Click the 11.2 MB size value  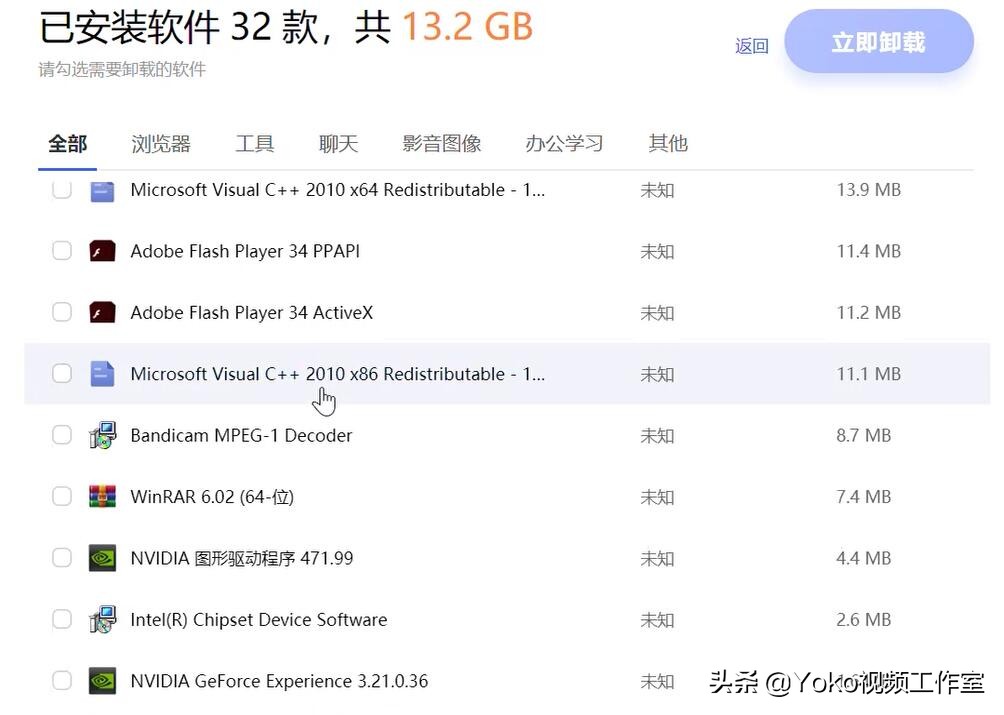click(x=868, y=312)
